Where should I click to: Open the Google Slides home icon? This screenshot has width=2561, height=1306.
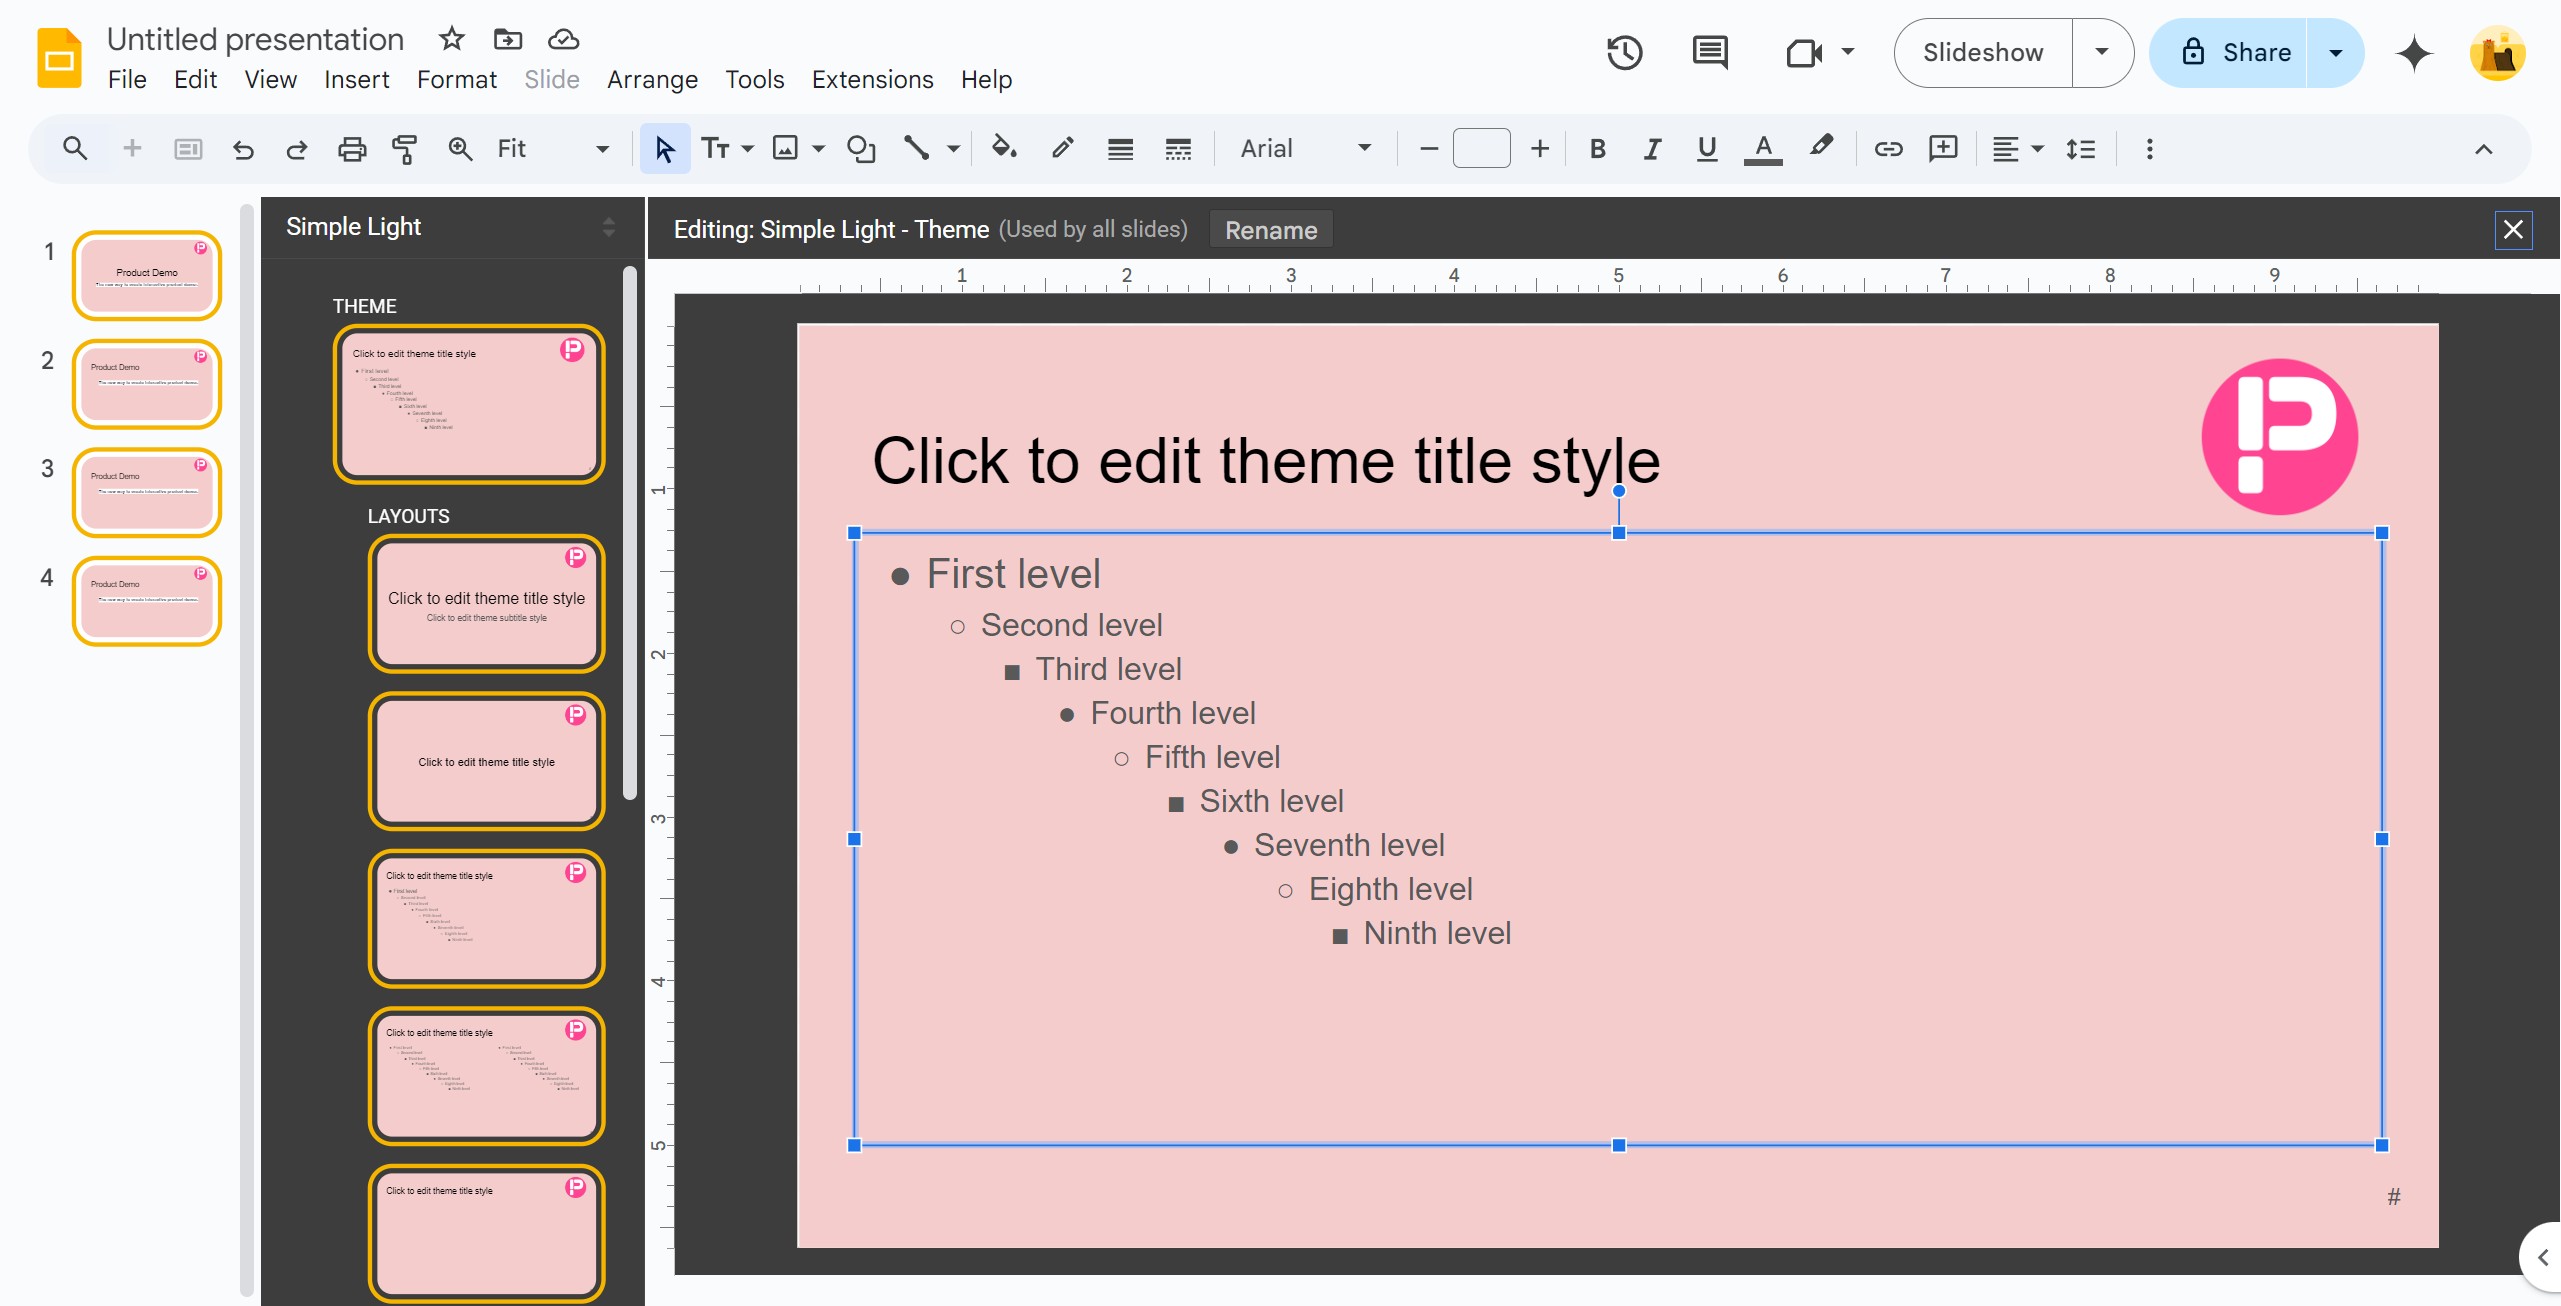tap(59, 57)
